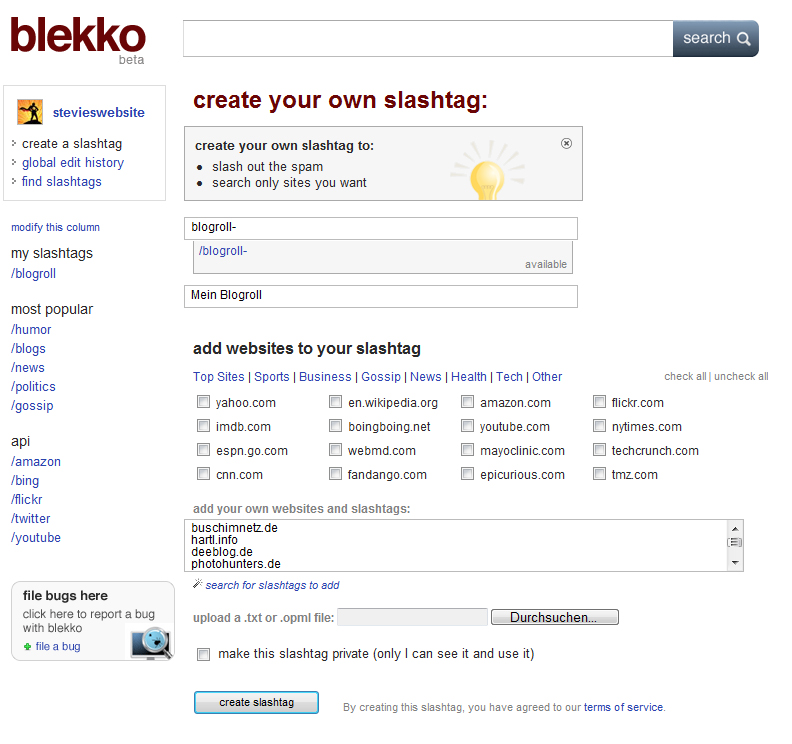This screenshot has width=792, height=744.
Task: Switch to the Tech category tab
Action: coord(509,377)
